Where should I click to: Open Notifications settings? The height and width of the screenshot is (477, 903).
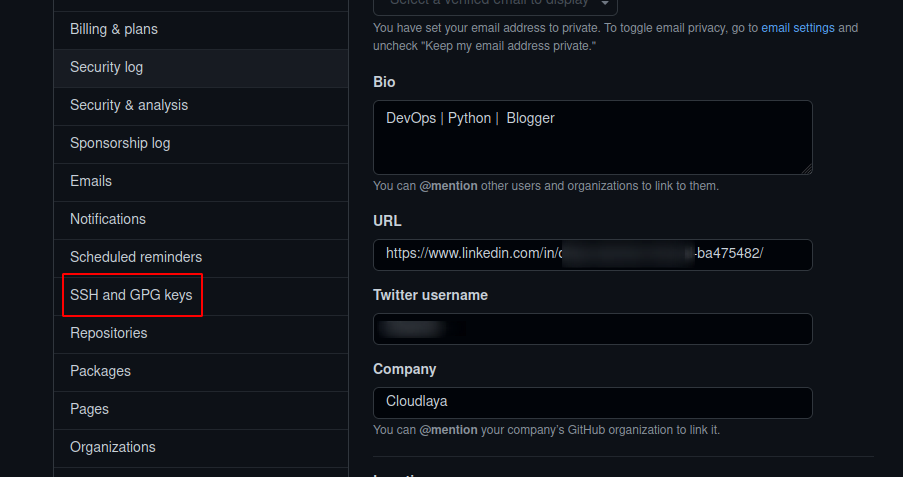click(200, 220)
